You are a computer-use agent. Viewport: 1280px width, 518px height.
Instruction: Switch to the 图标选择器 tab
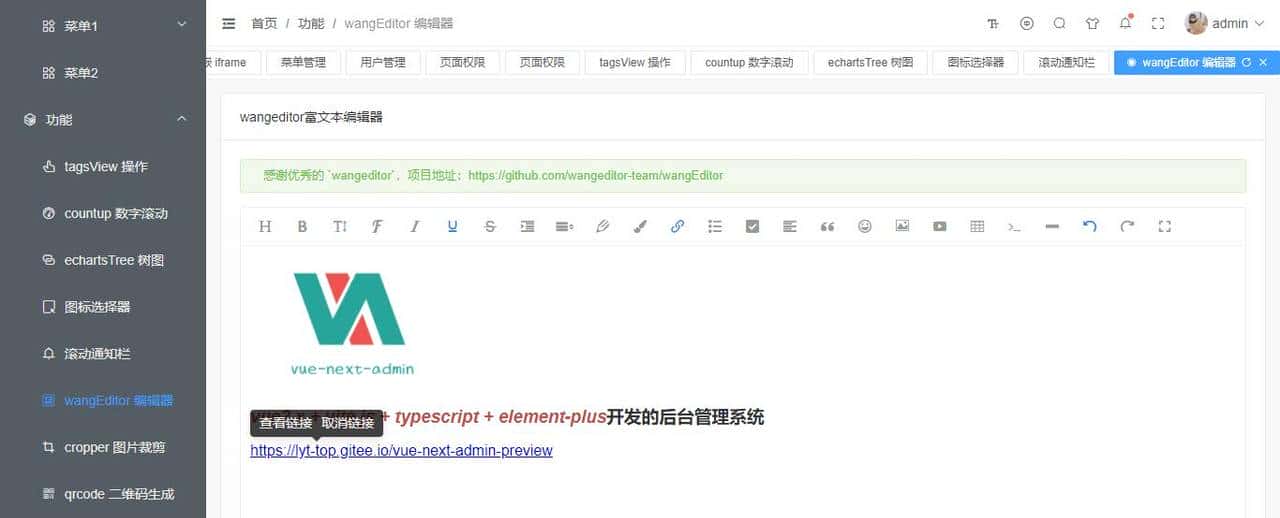pyautogui.click(x=976, y=62)
